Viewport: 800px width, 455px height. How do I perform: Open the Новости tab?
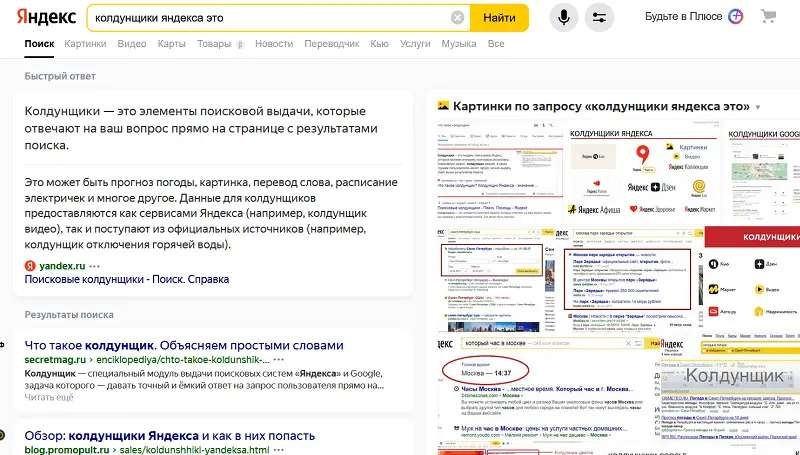(274, 44)
